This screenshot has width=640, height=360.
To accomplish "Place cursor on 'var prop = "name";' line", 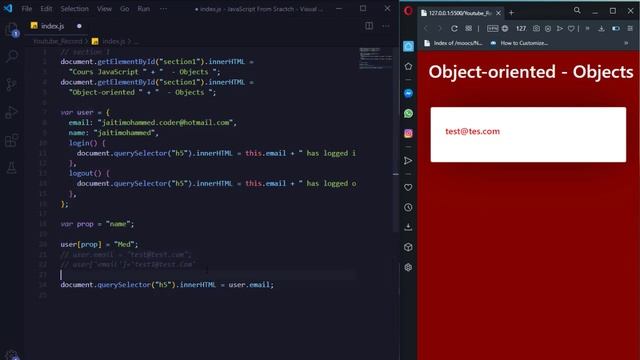I will pyautogui.click(x=97, y=224).
